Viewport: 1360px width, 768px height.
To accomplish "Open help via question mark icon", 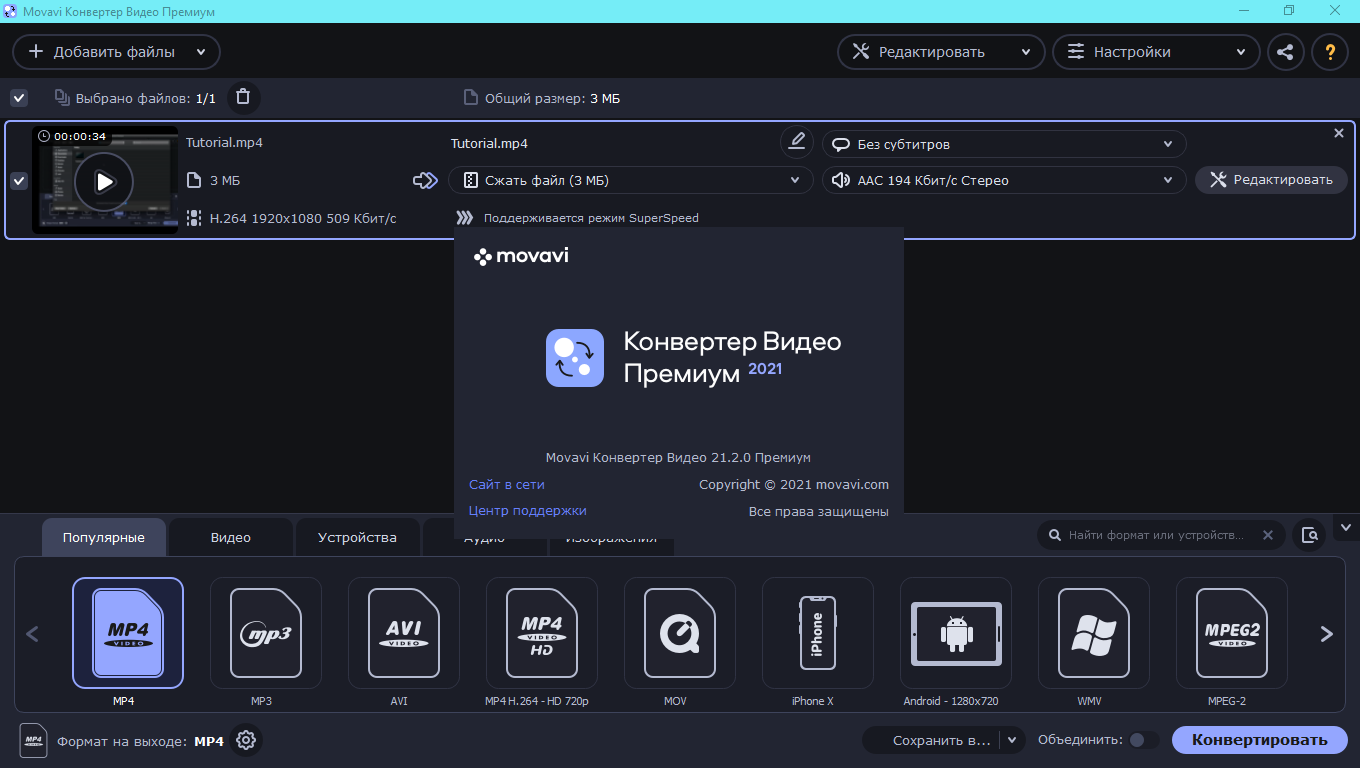I will tap(1330, 52).
